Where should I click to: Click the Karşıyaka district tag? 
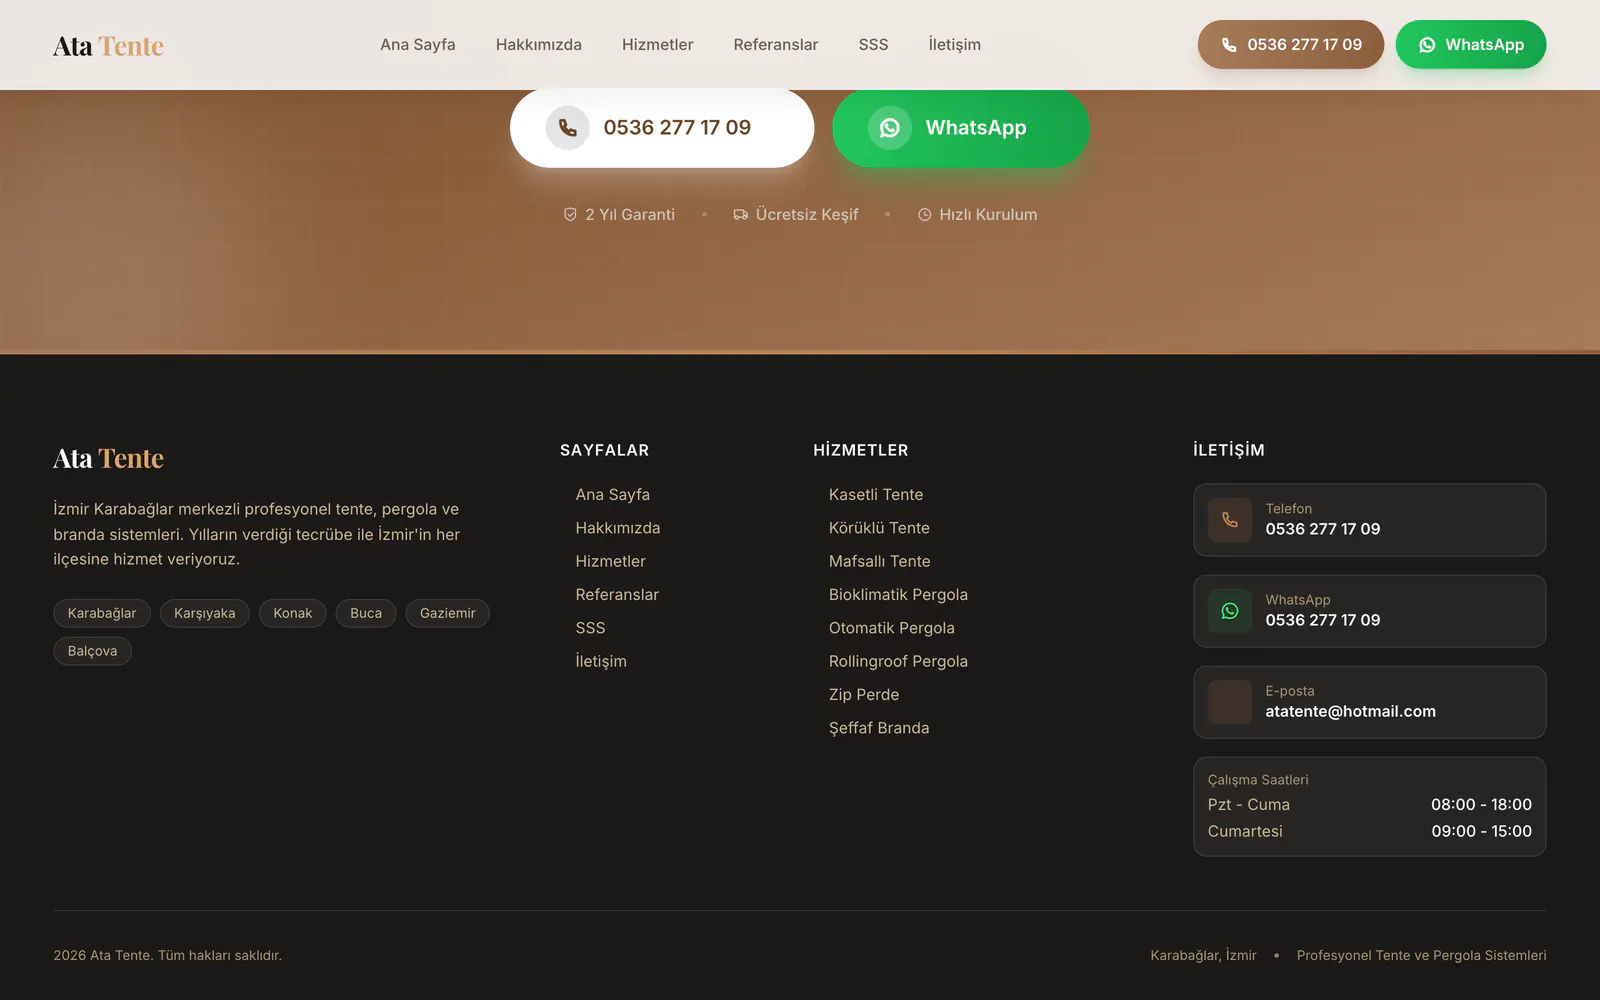[x=205, y=613]
